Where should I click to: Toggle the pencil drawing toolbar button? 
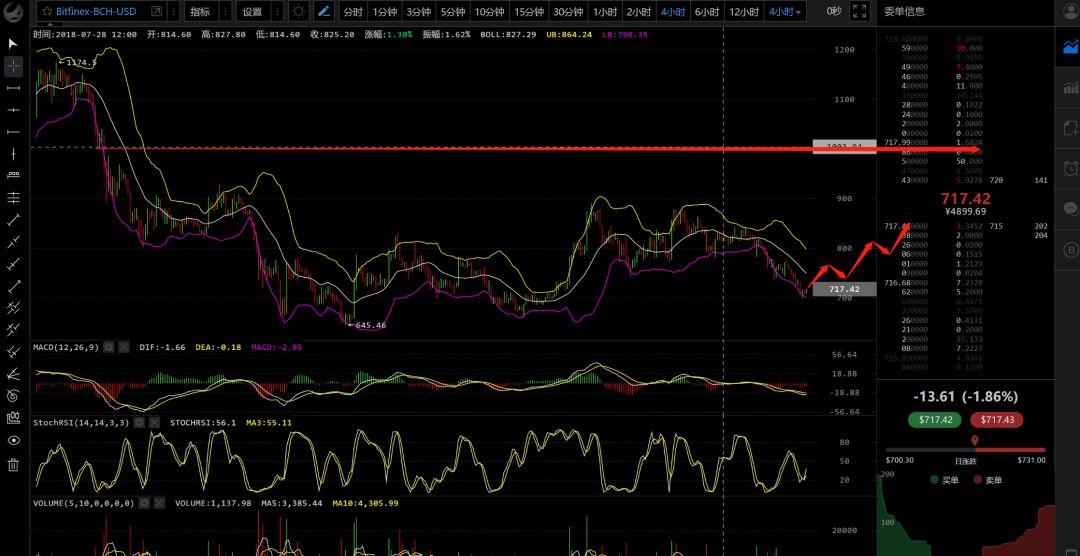click(324, 12)
